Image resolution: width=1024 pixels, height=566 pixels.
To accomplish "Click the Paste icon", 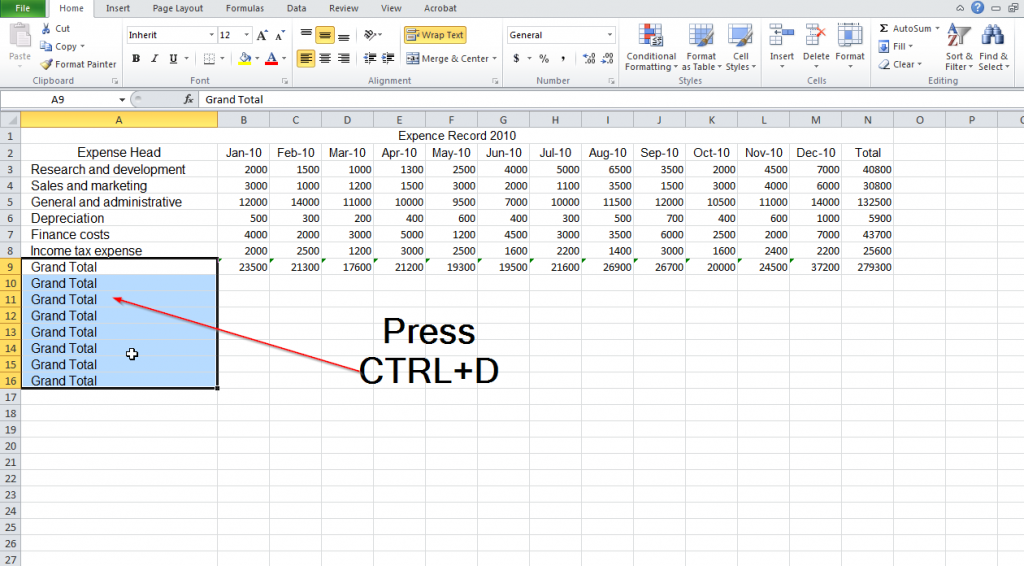I will (x=20, y=37).
